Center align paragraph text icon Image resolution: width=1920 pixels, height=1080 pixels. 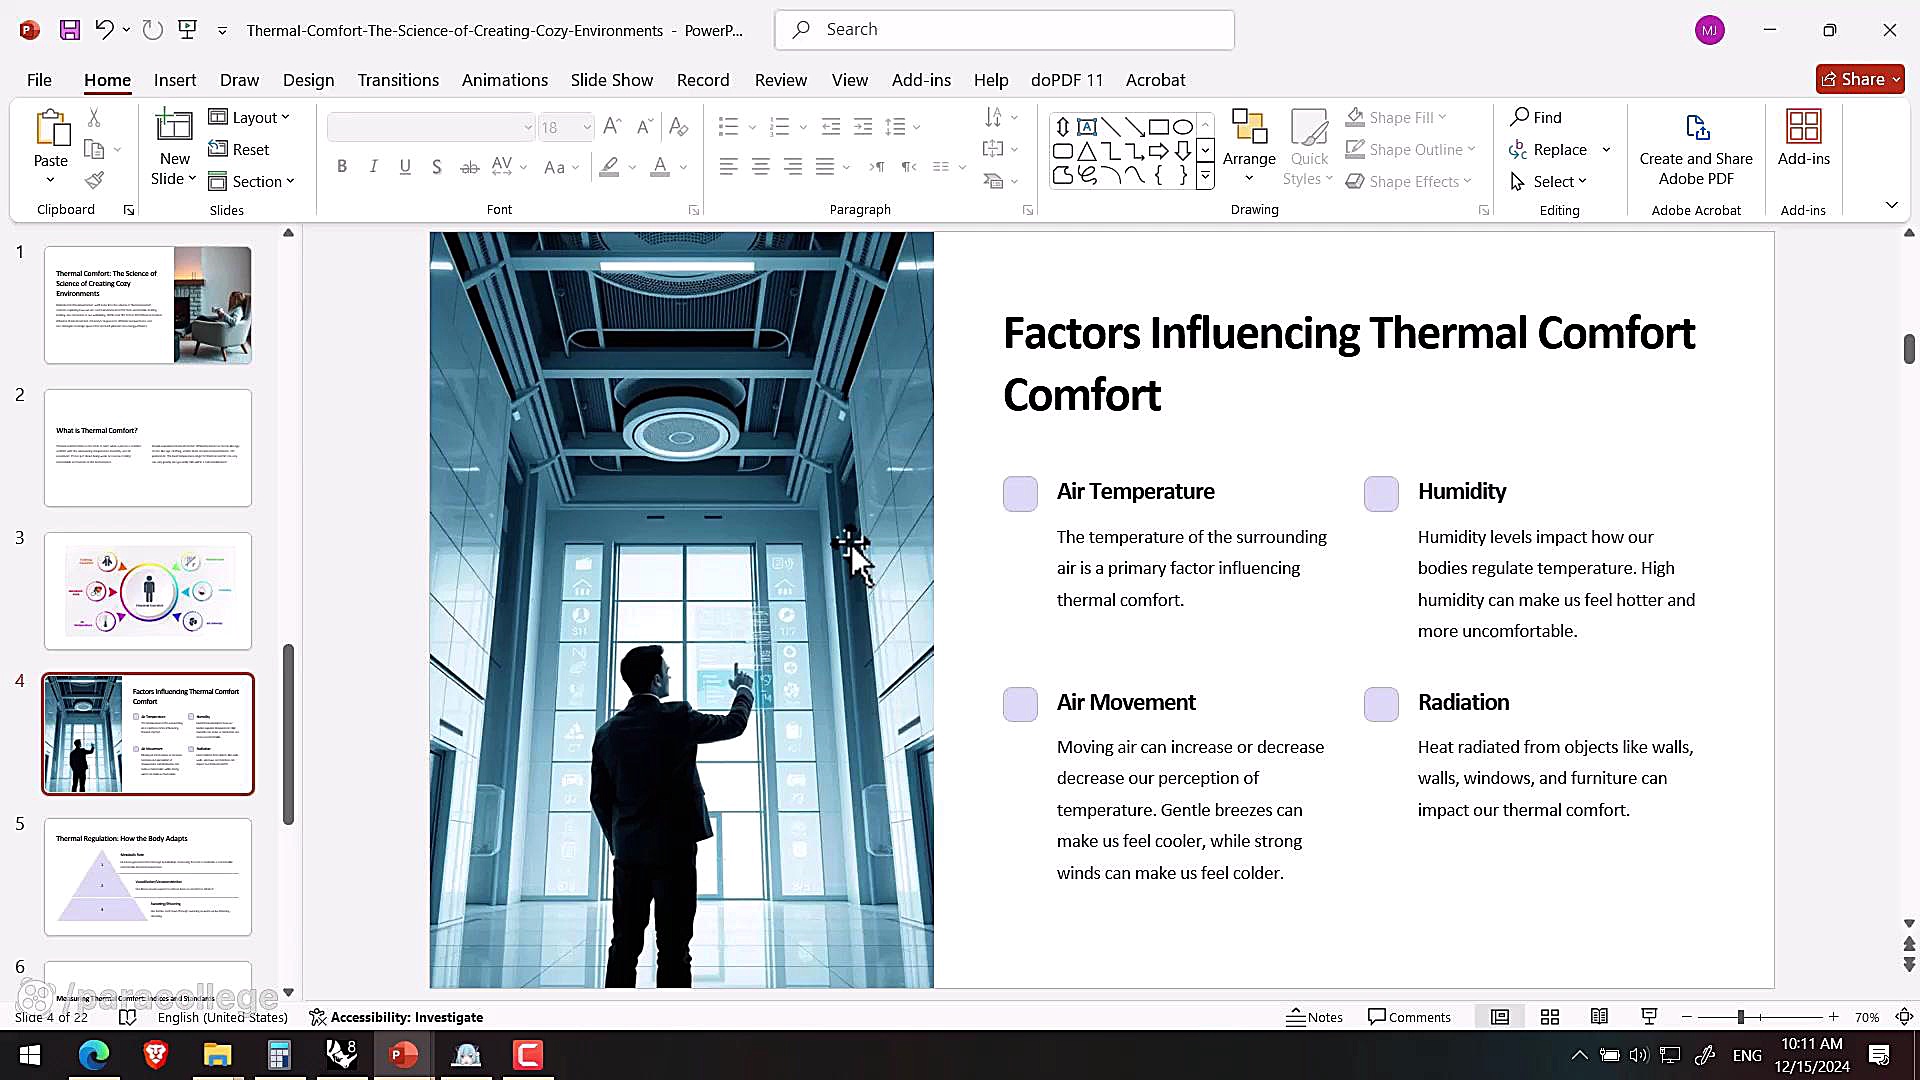click(761, 167)
